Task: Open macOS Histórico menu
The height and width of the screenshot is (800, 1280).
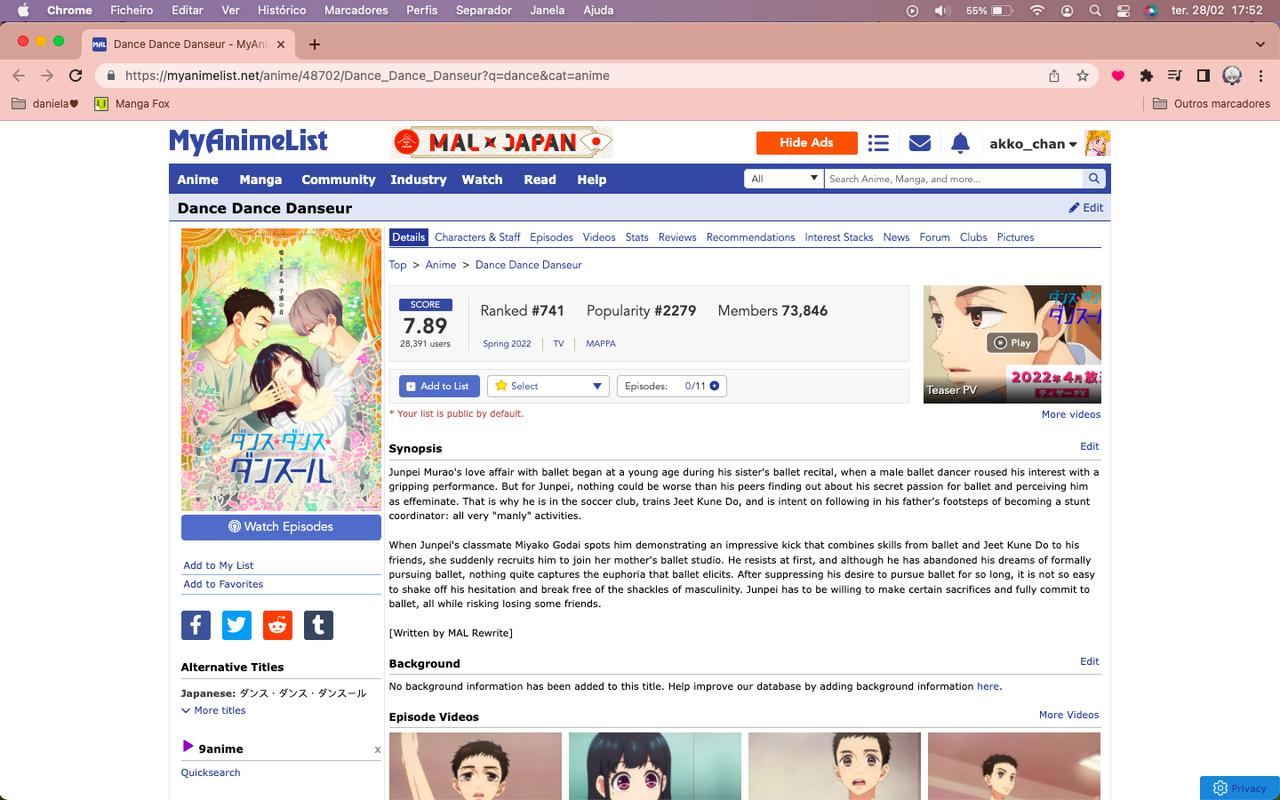Action: point(280,10)
